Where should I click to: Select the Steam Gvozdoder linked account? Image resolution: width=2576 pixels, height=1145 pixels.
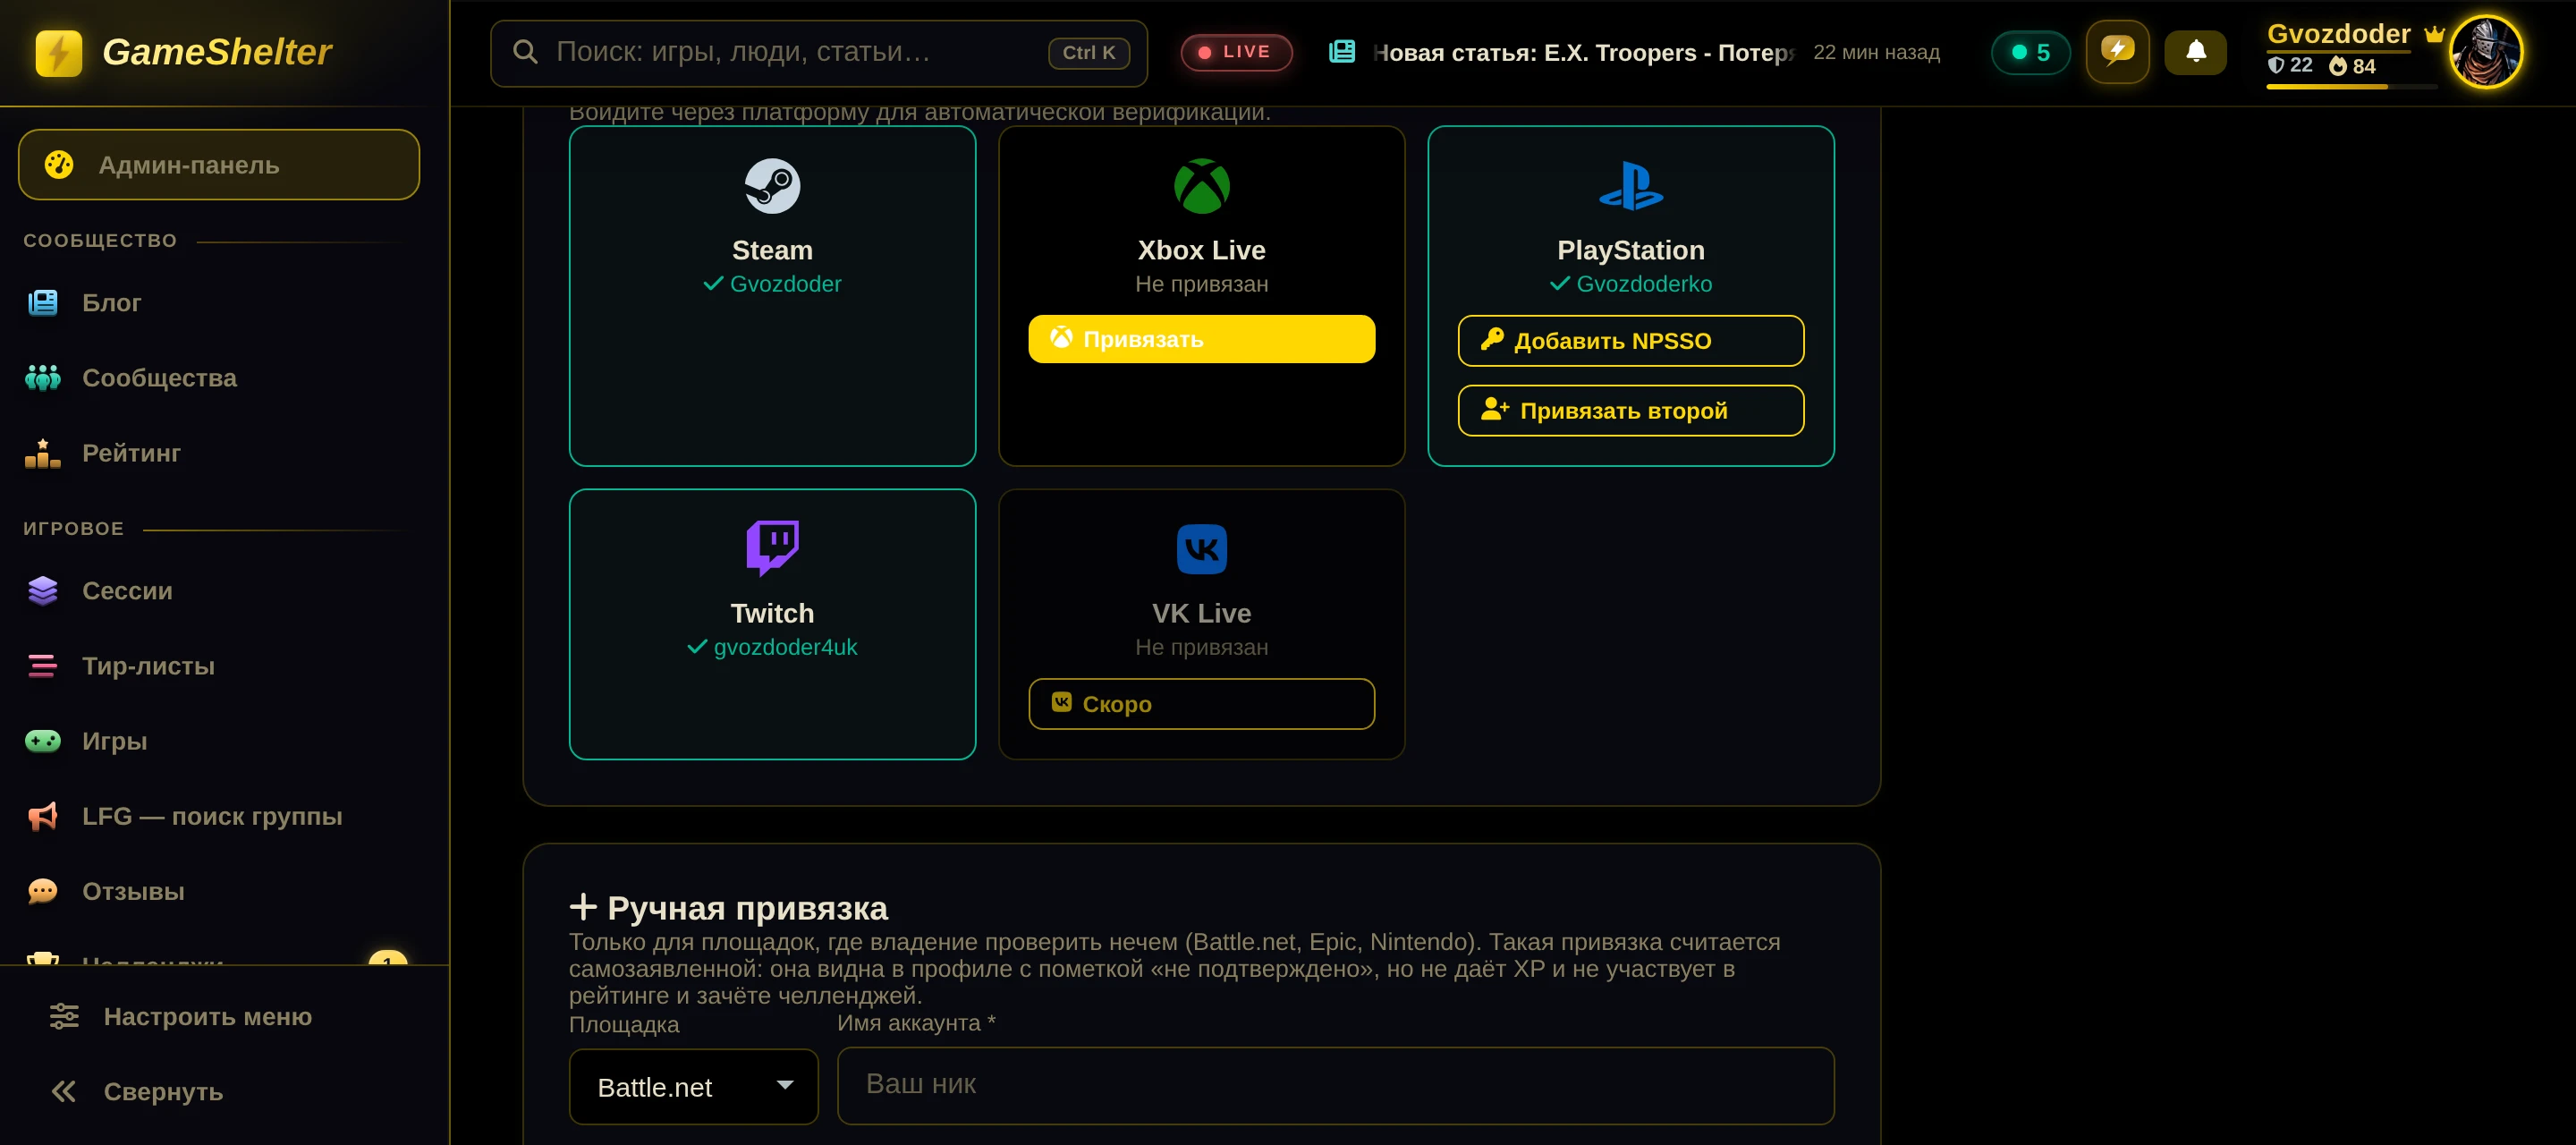[772, 284]
